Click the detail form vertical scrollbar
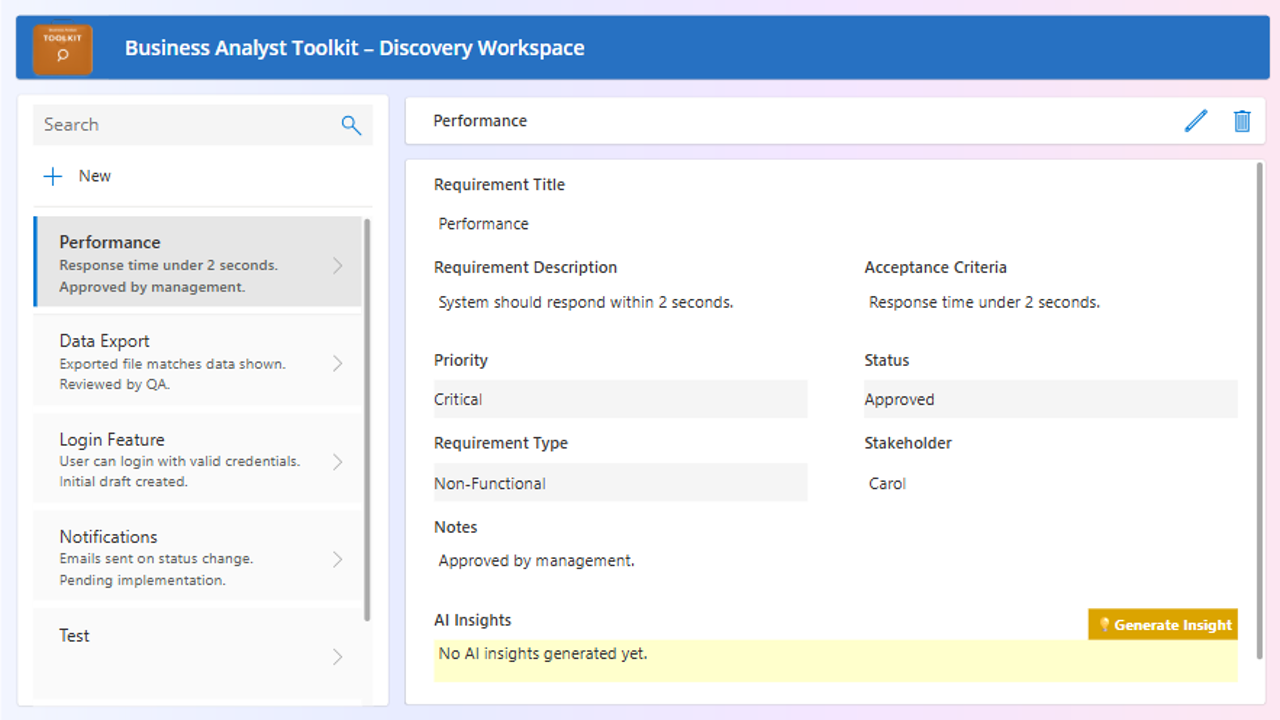This screenshot has height=720, width=1280. 1259,410
